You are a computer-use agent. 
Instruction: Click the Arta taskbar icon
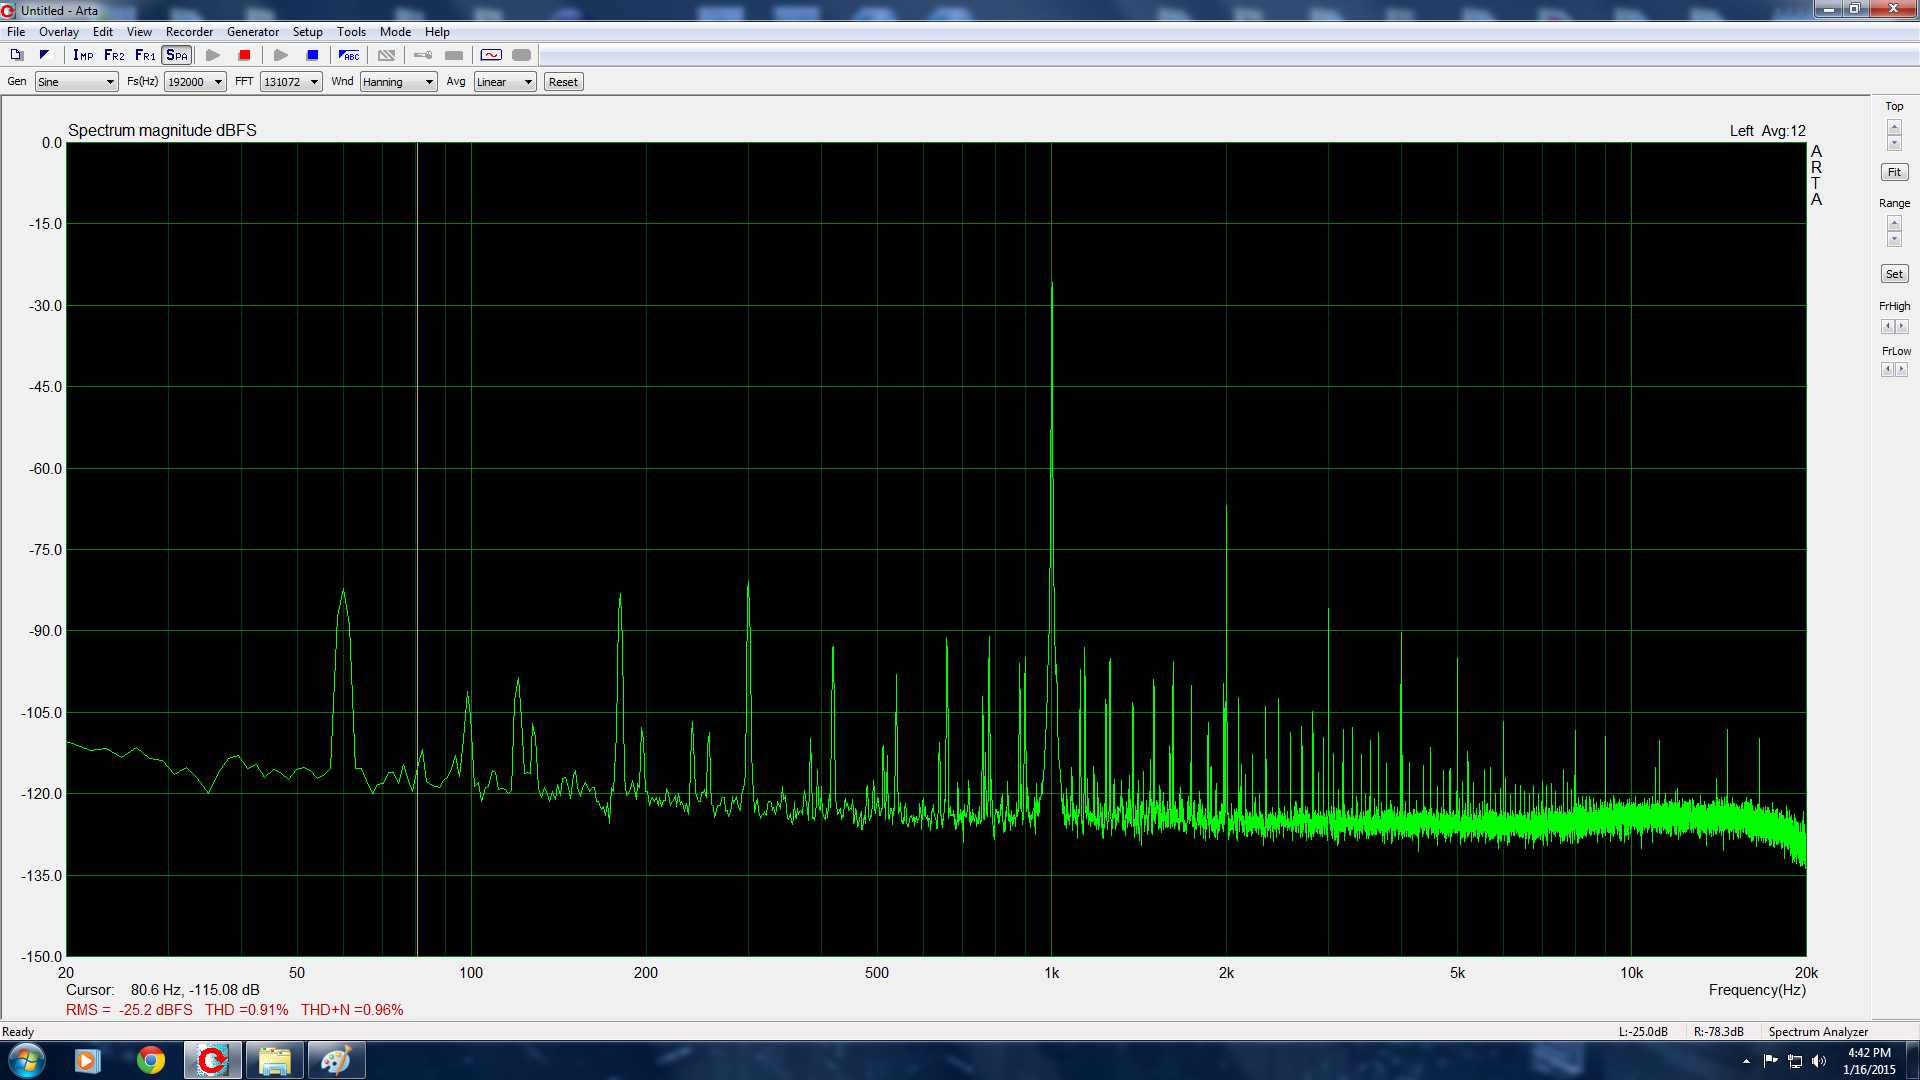pos(212,1060)
